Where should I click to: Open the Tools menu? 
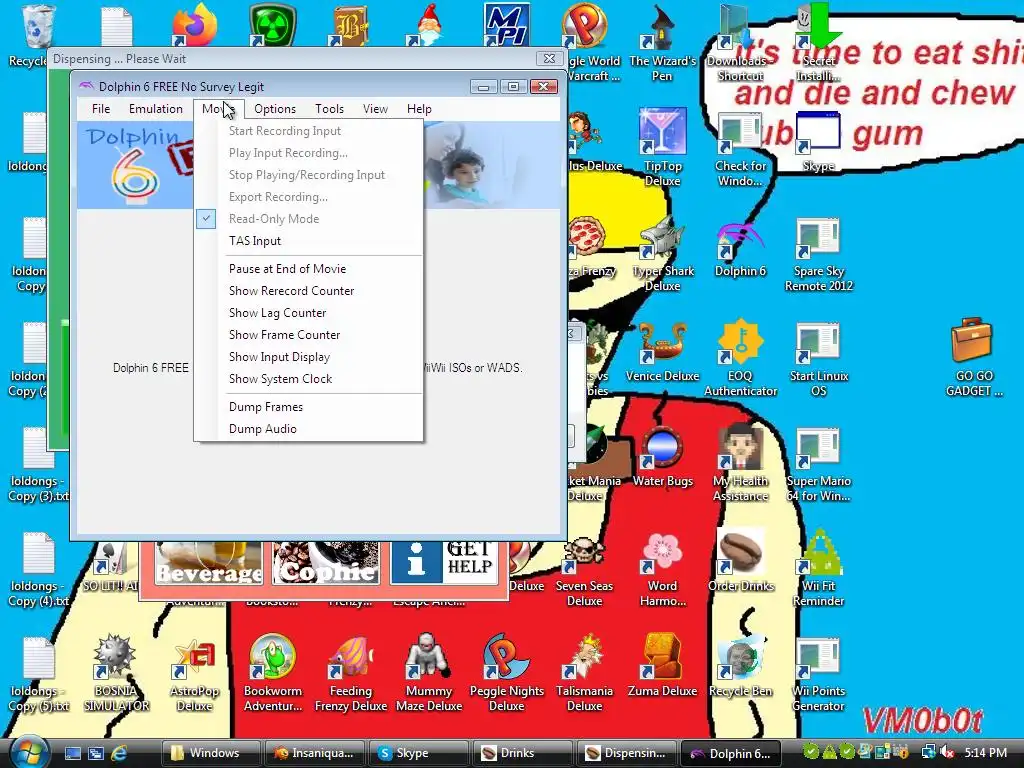tap(329, 109)
